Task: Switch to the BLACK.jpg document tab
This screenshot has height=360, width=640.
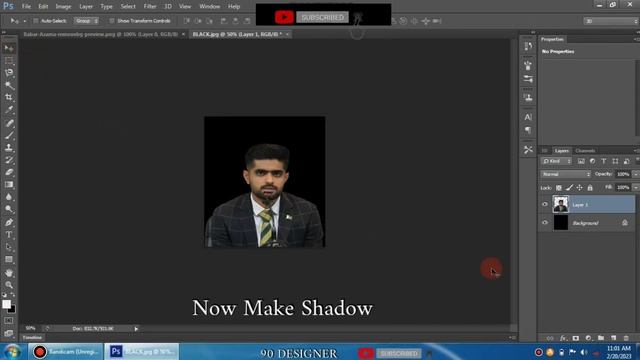Action: coord(237,34)
